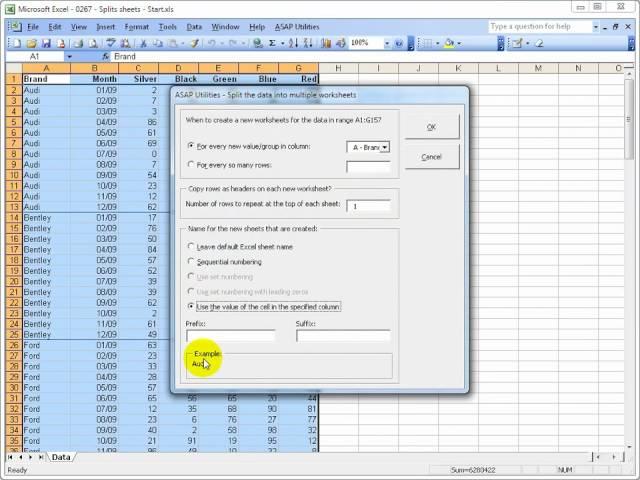Expand the Fill Color dropdown arrow
This screenshot has width=640, height=480.
[x=460, y=43]
